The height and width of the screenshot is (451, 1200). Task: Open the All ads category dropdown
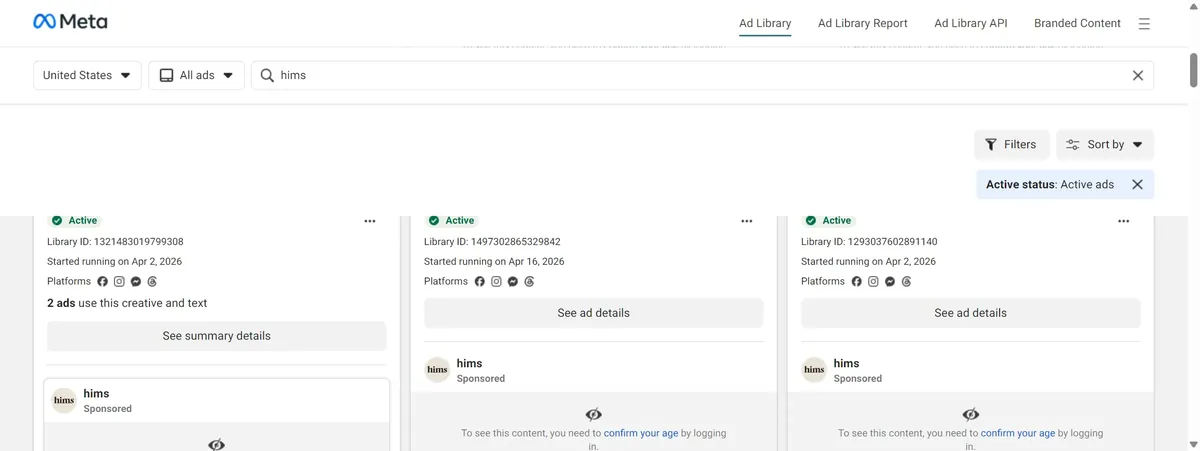[196, 75]
